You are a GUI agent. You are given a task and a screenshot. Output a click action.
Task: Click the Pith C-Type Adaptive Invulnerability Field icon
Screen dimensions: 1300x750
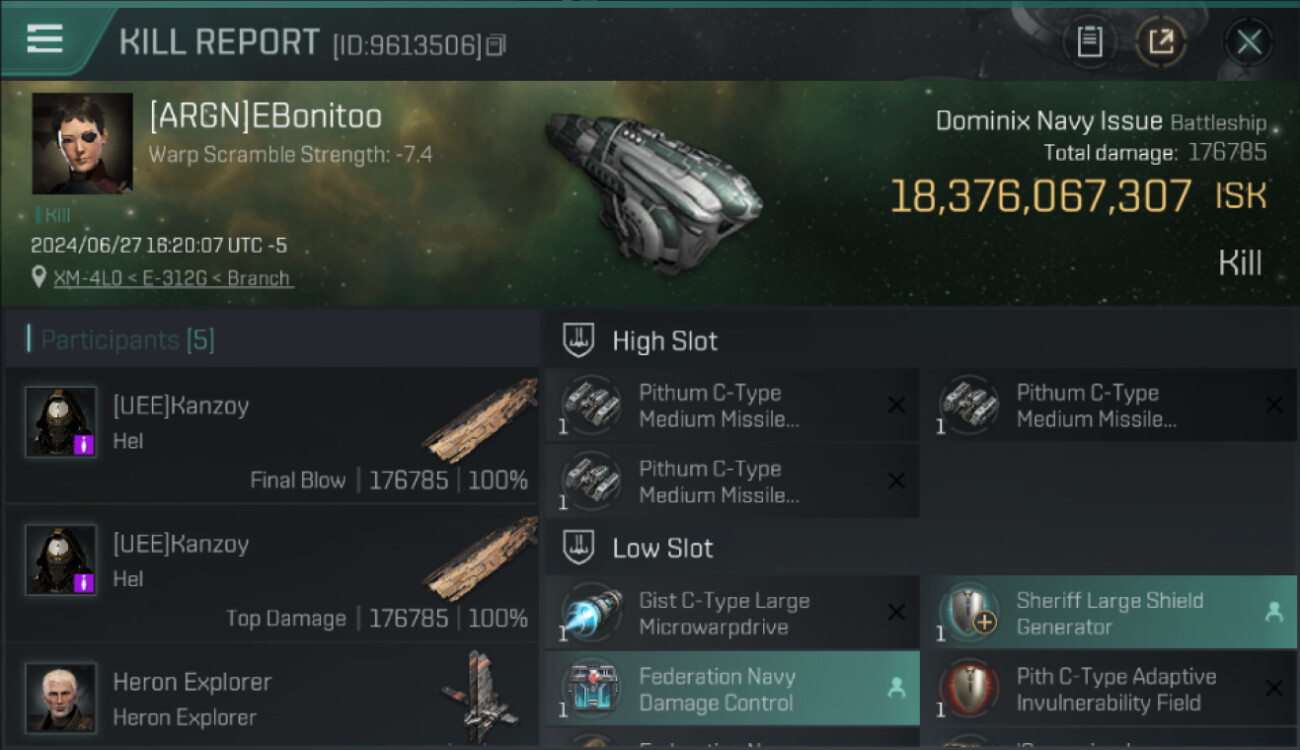[x=968, y=689]
